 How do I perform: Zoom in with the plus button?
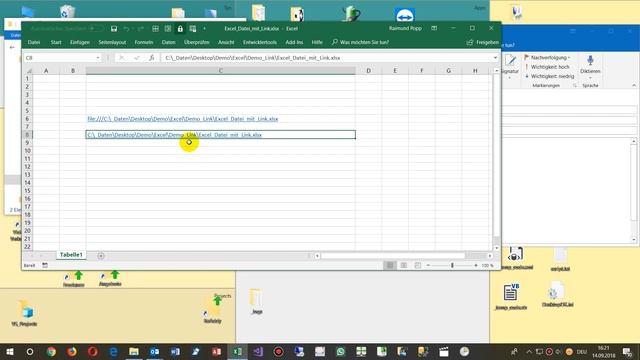pos(476,265)
